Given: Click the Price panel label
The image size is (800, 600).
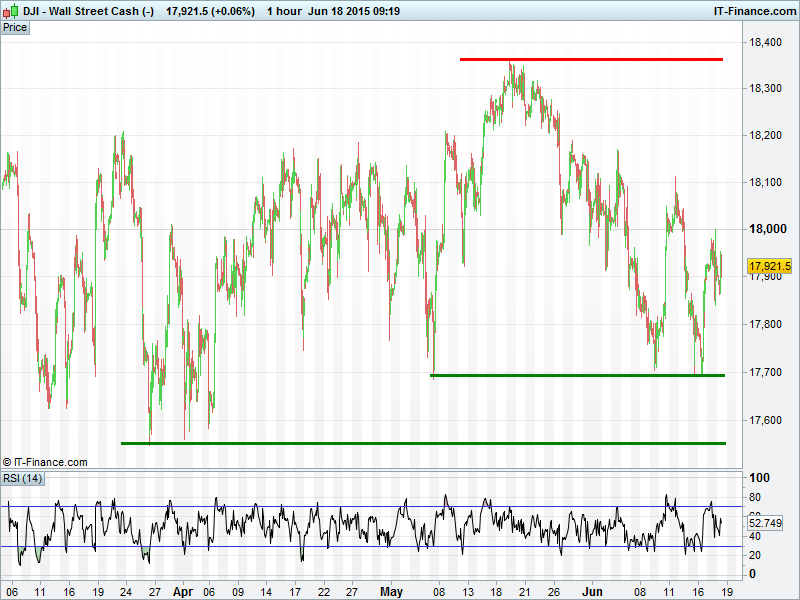Looking at the screenshot, I should (15, 27).
